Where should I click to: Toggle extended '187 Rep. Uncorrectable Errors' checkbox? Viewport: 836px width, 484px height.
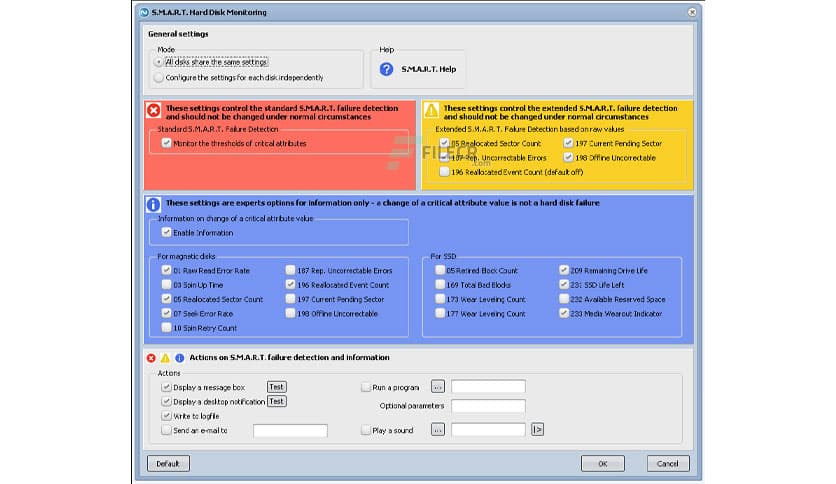pyautogui.click(x=444, y=158)
